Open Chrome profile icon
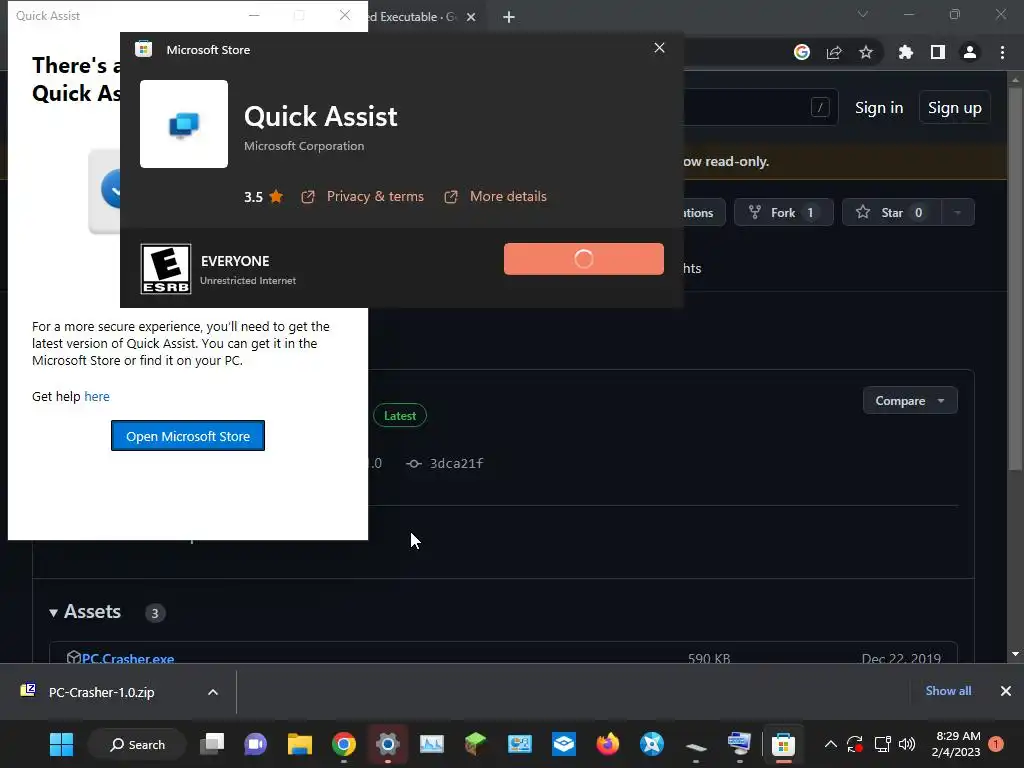The image size is (1024, 768). point(970,52)
